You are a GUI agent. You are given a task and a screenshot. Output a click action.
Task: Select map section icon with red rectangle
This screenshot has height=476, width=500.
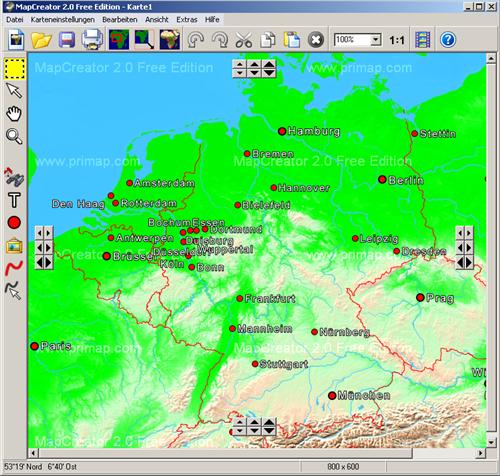(119, 40)
